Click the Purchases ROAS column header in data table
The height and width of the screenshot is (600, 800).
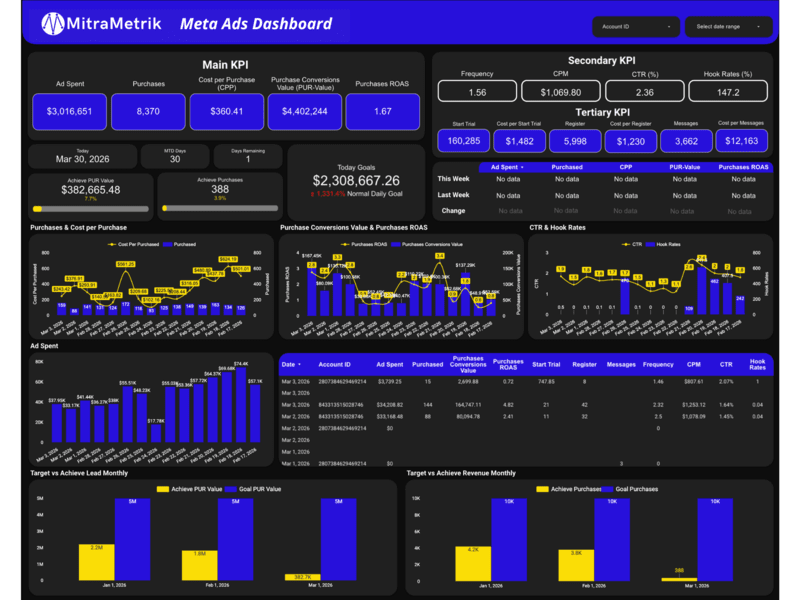point(508,365)
